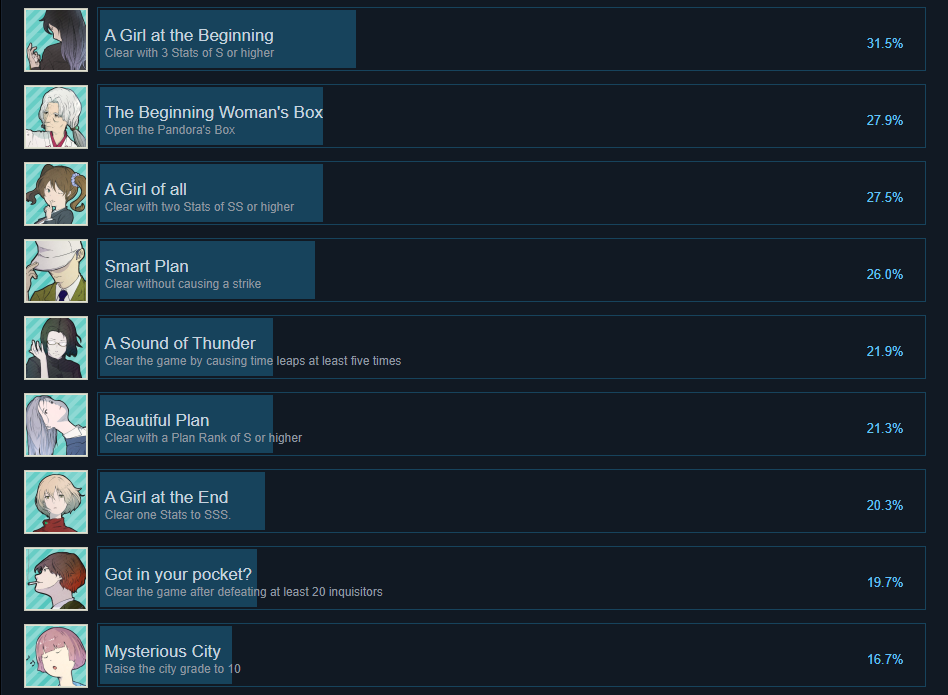Click the A Girl at the Beginning achievement icon

pos(56,40)
